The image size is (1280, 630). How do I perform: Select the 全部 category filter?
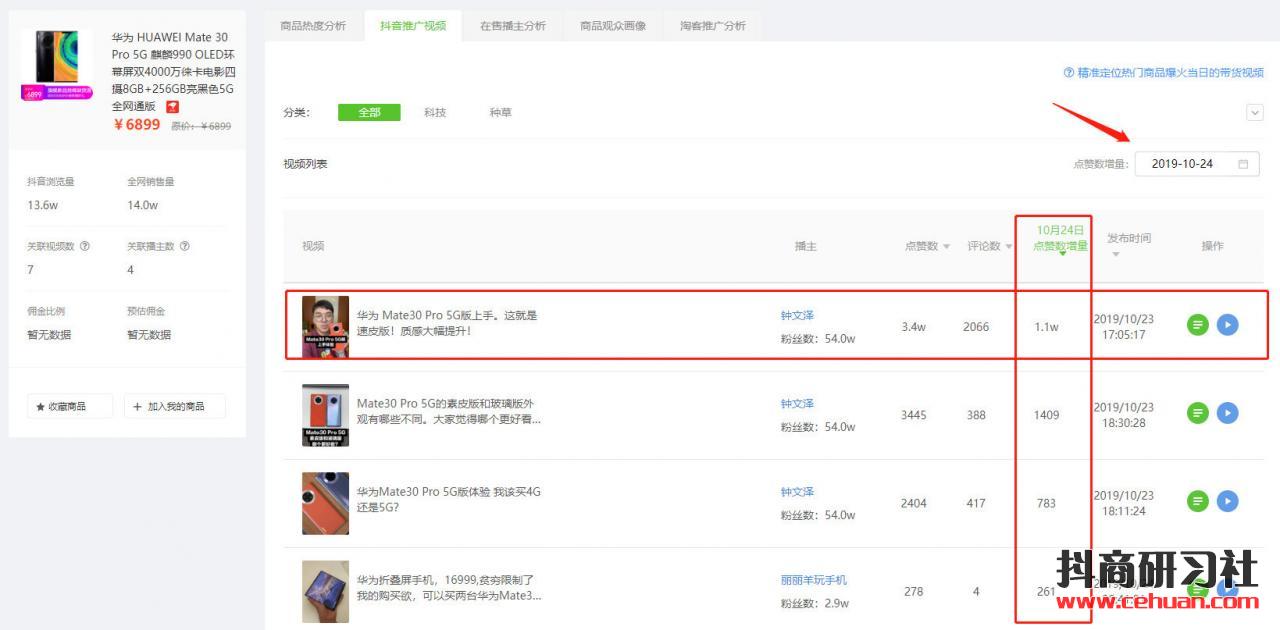pyautogui.click(x=369, y=112)
